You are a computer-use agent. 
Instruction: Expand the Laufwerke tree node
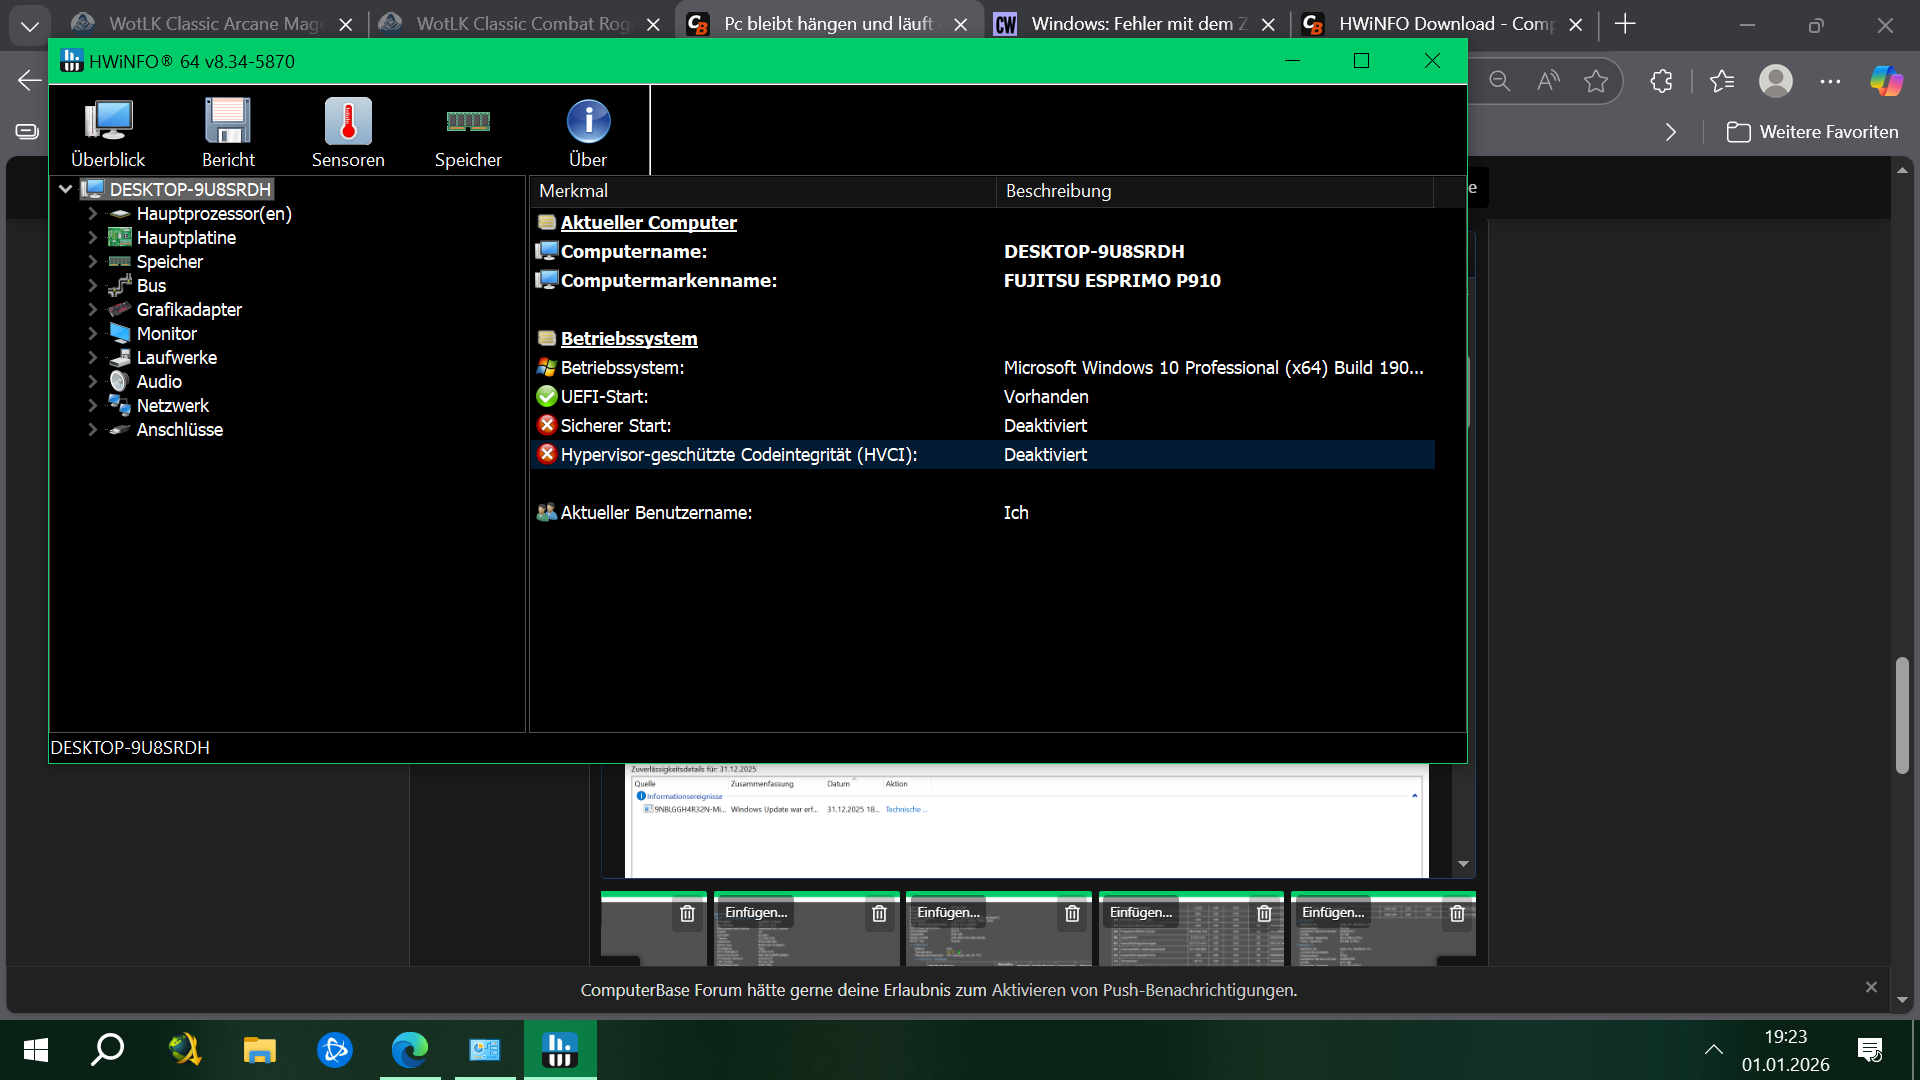92,358
